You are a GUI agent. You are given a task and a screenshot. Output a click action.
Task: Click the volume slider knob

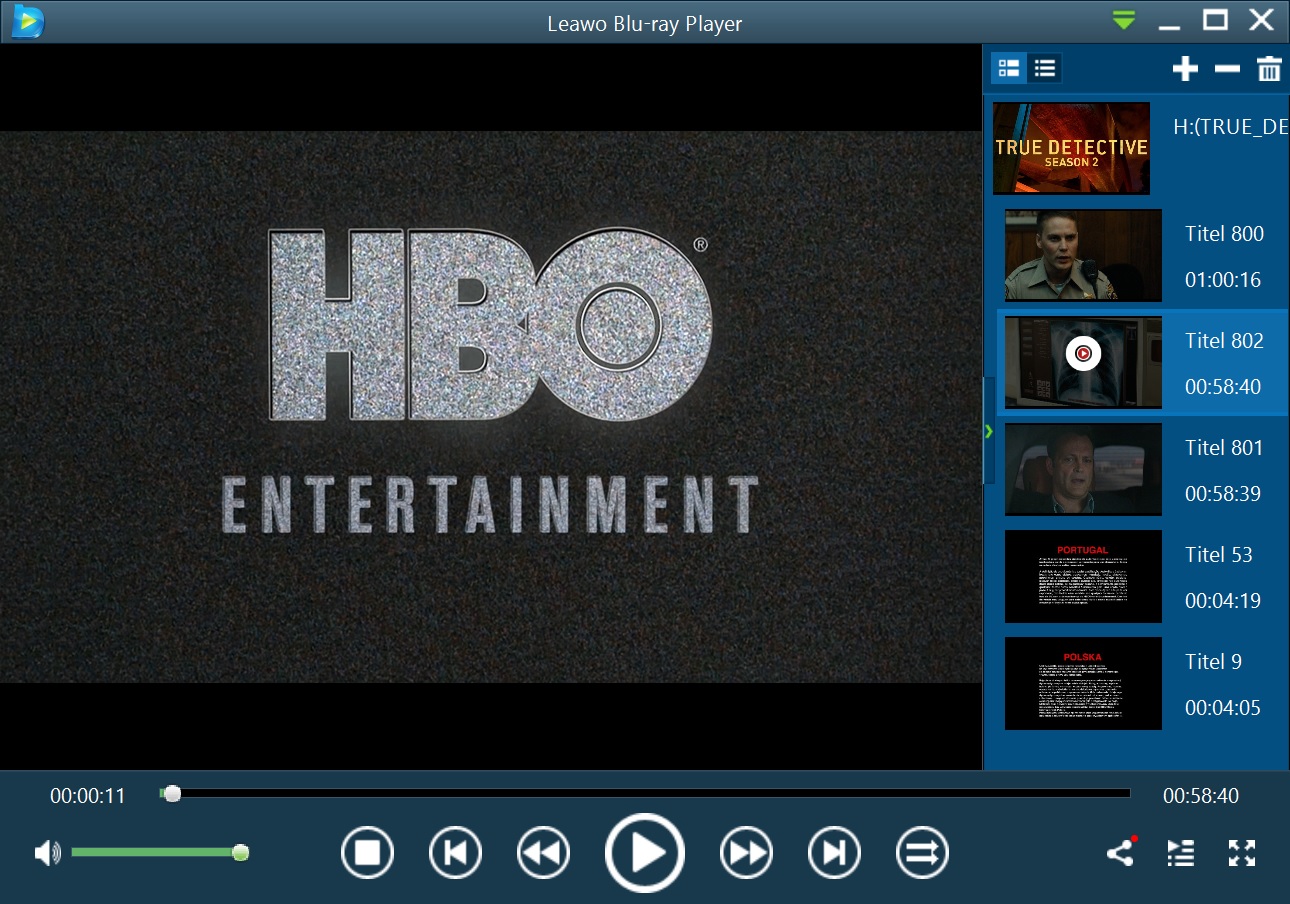tap(240, 853)
